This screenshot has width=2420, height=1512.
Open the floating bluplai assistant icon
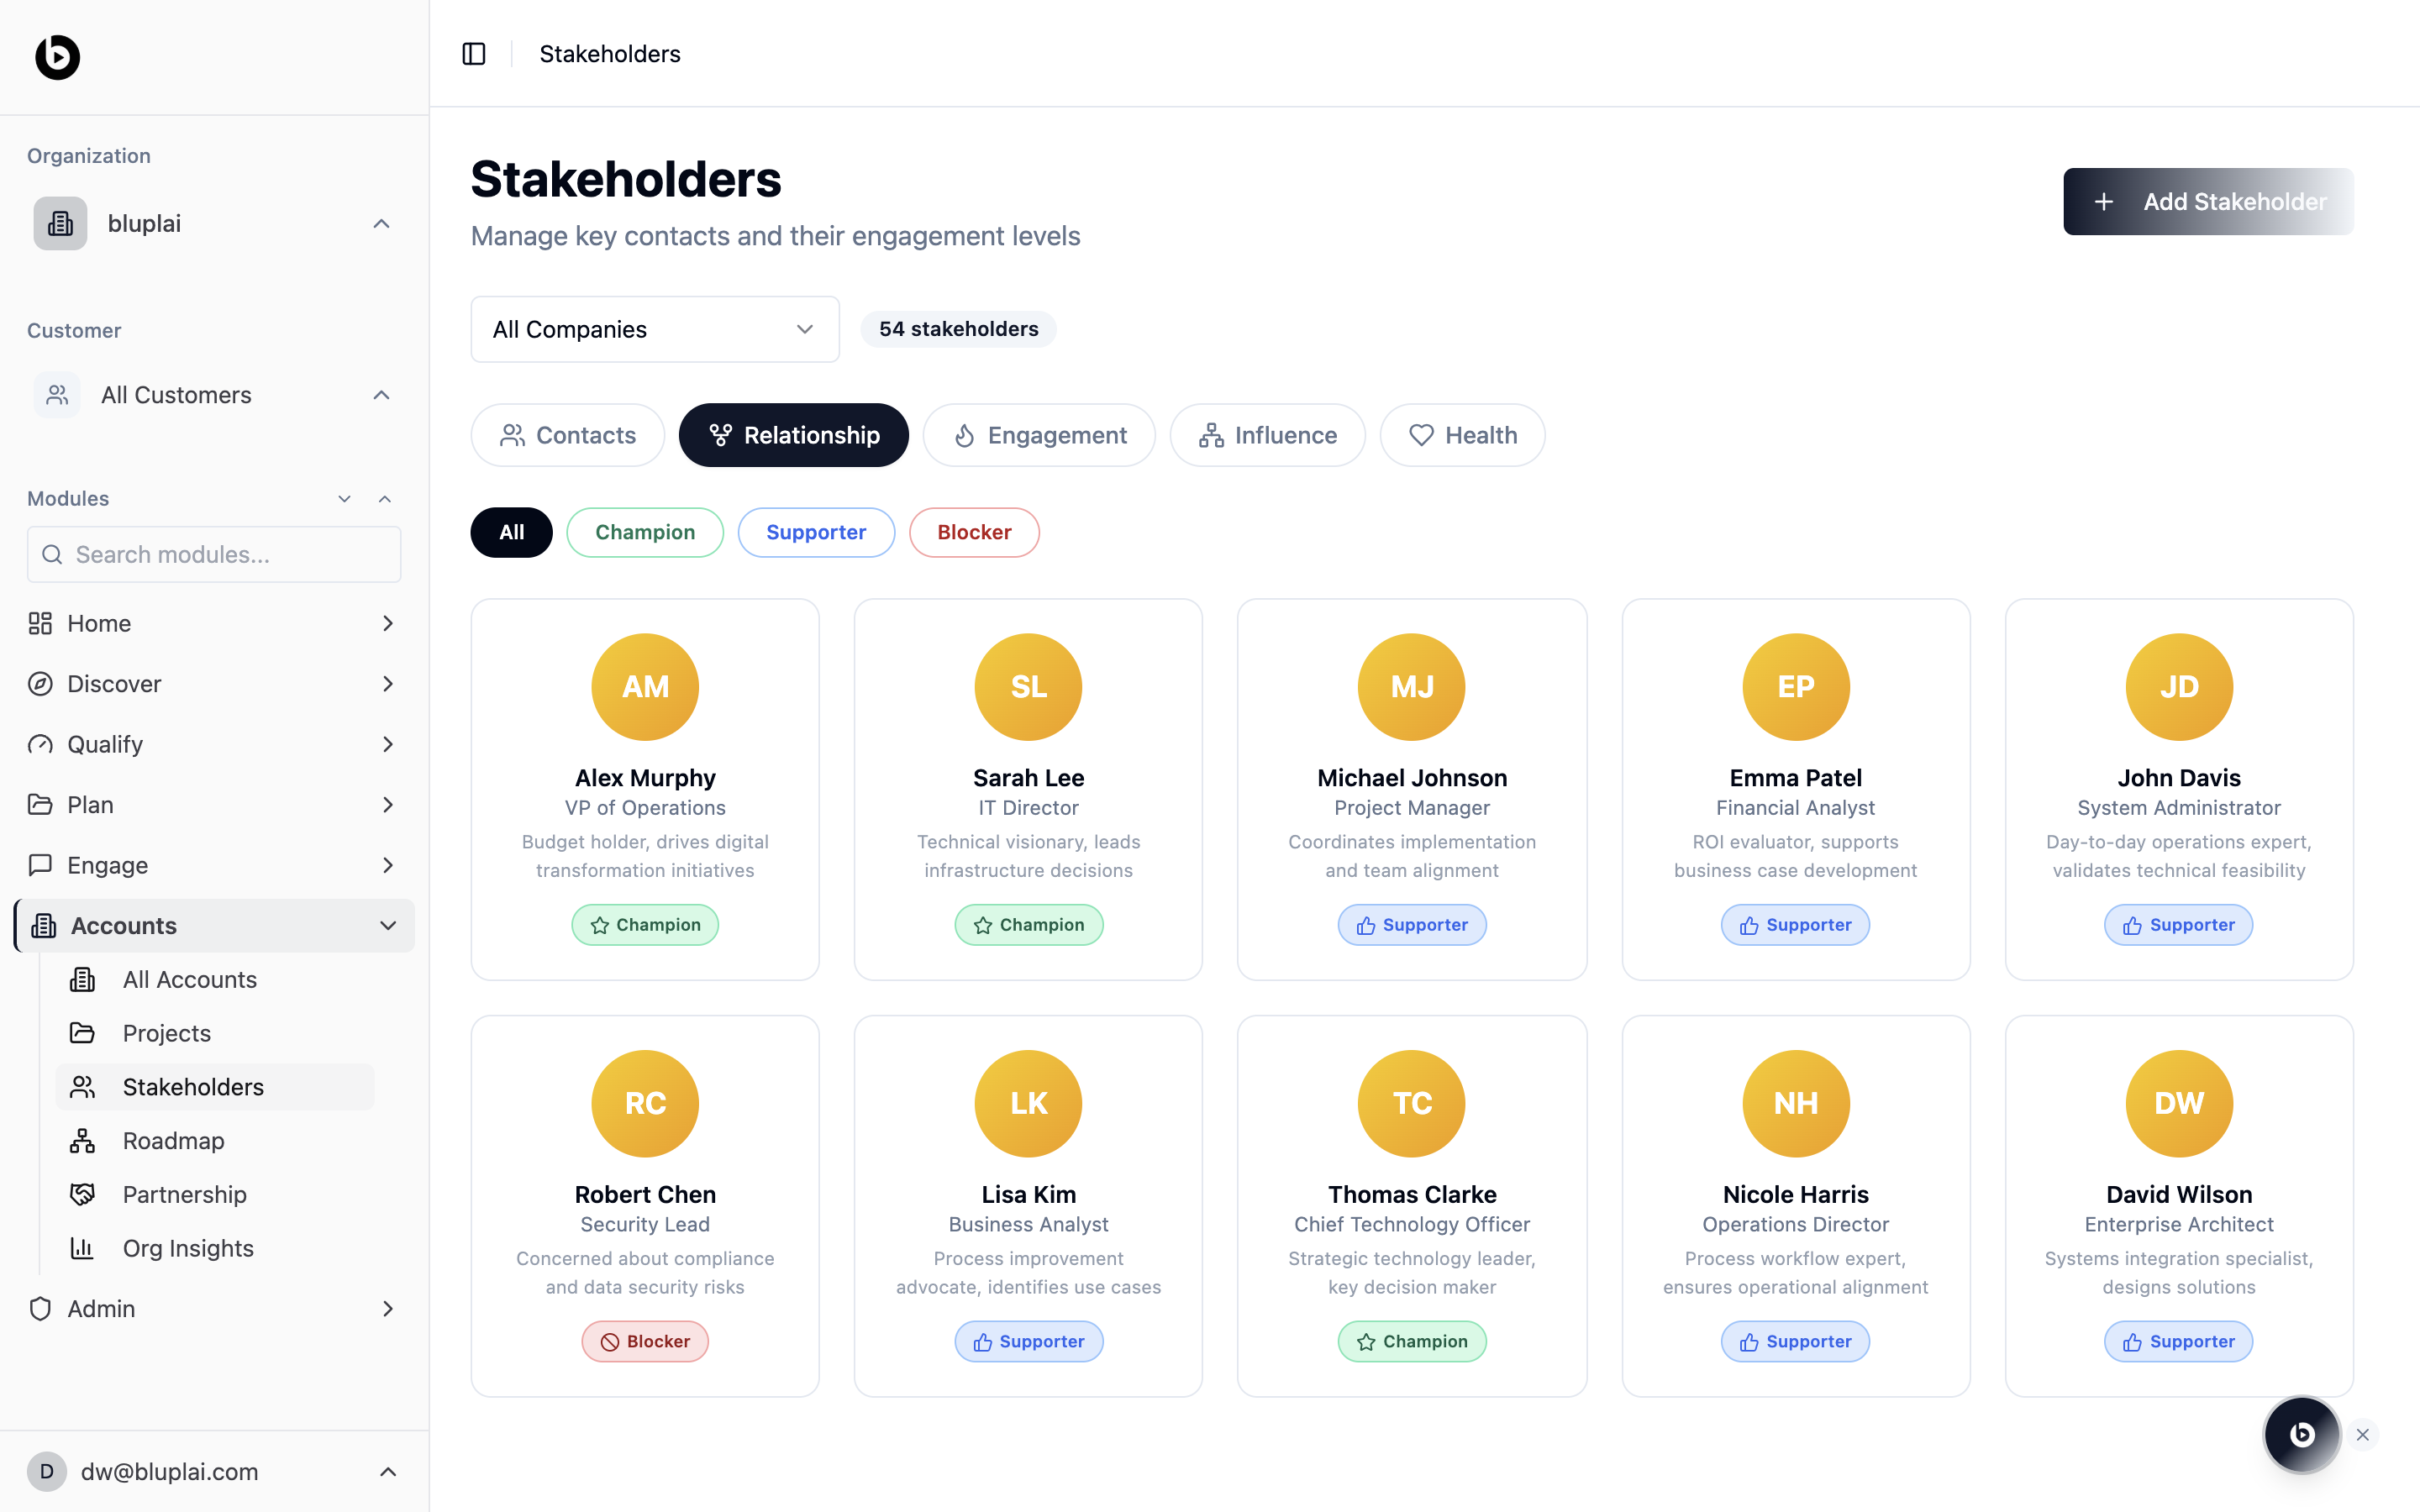pos(2301,1435)
